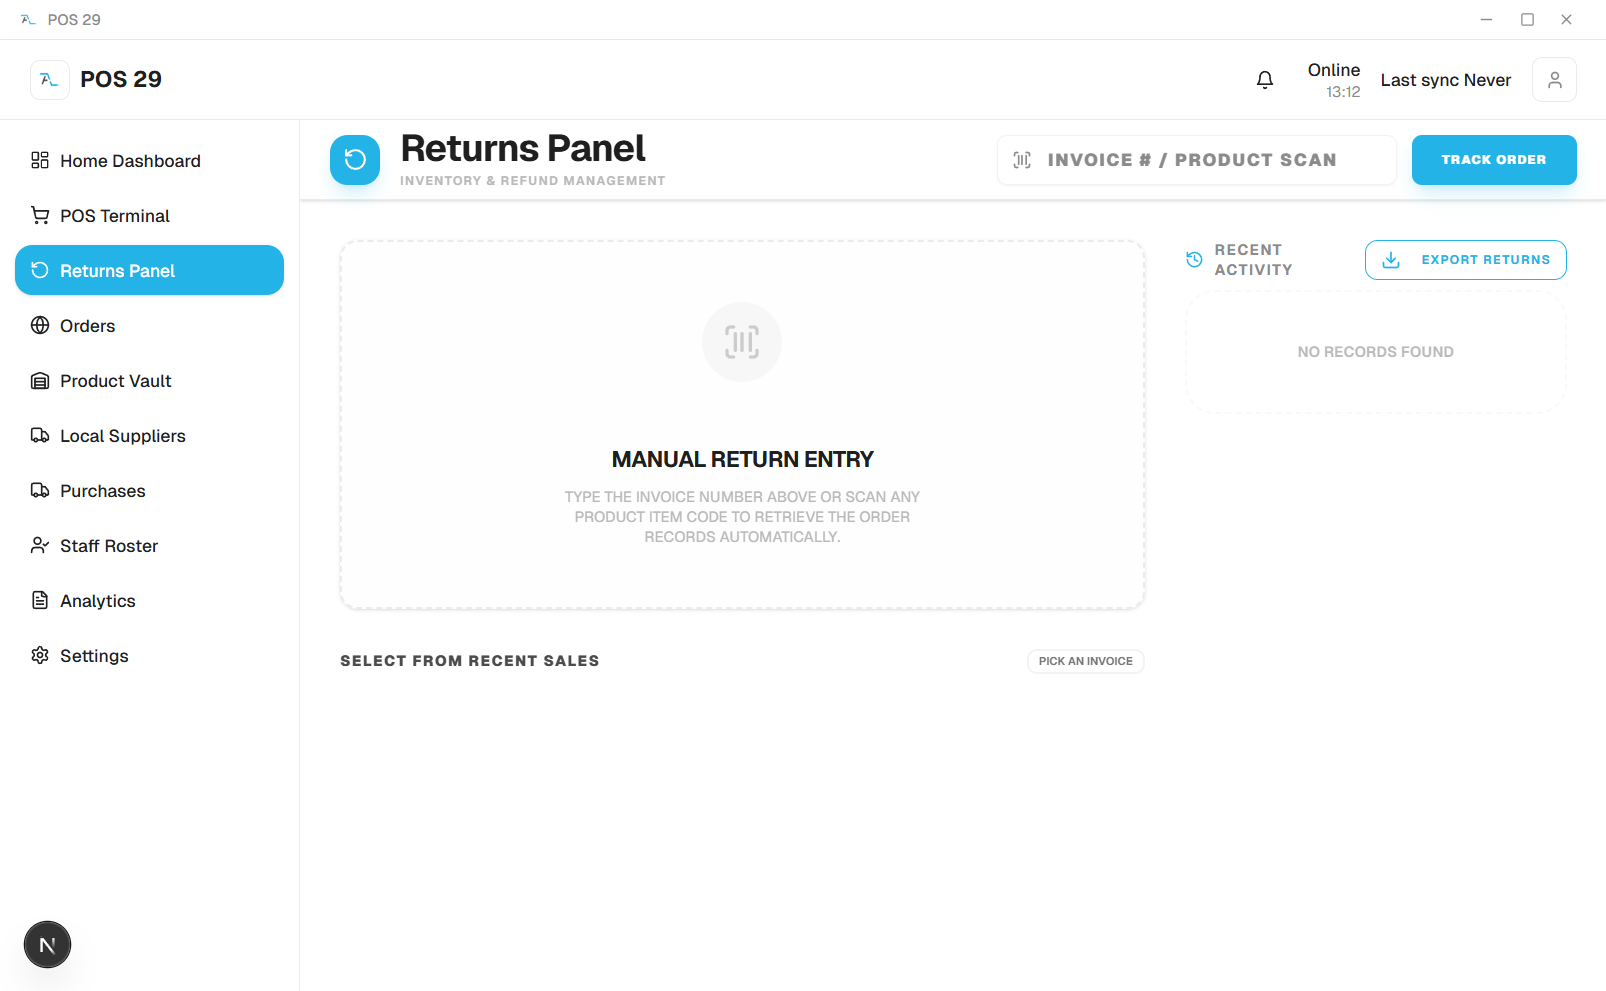Click large barcode icon in manual entry
The image size is (1606, 991).
click(742, 342)
